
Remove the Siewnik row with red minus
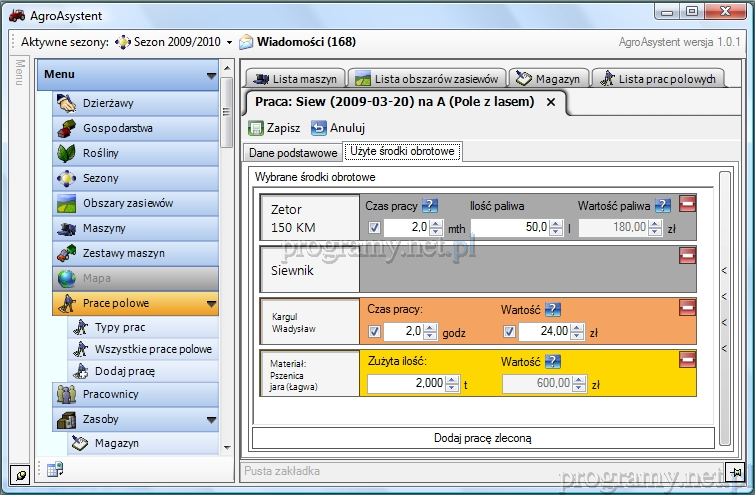pyautogui.click(x=687, y=255)
